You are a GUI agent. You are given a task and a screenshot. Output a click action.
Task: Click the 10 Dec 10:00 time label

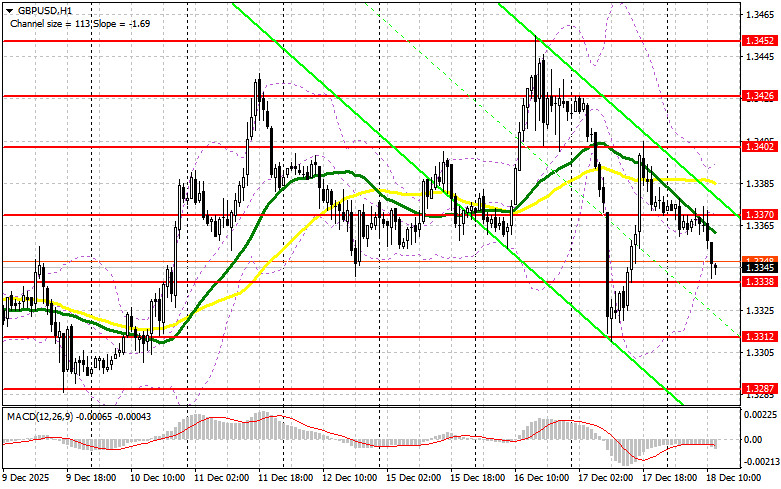click(158, 478)
